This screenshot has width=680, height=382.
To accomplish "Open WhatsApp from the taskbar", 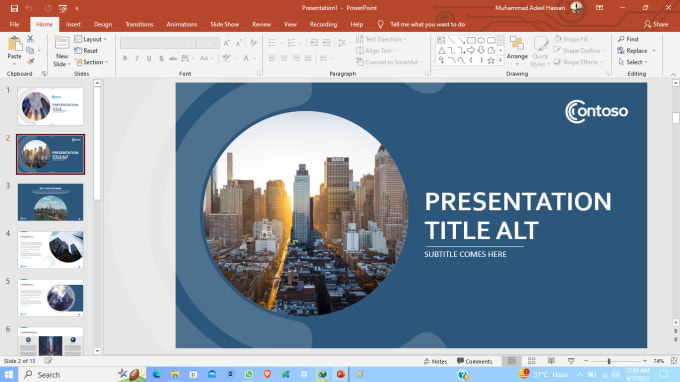I will point(248,374).
